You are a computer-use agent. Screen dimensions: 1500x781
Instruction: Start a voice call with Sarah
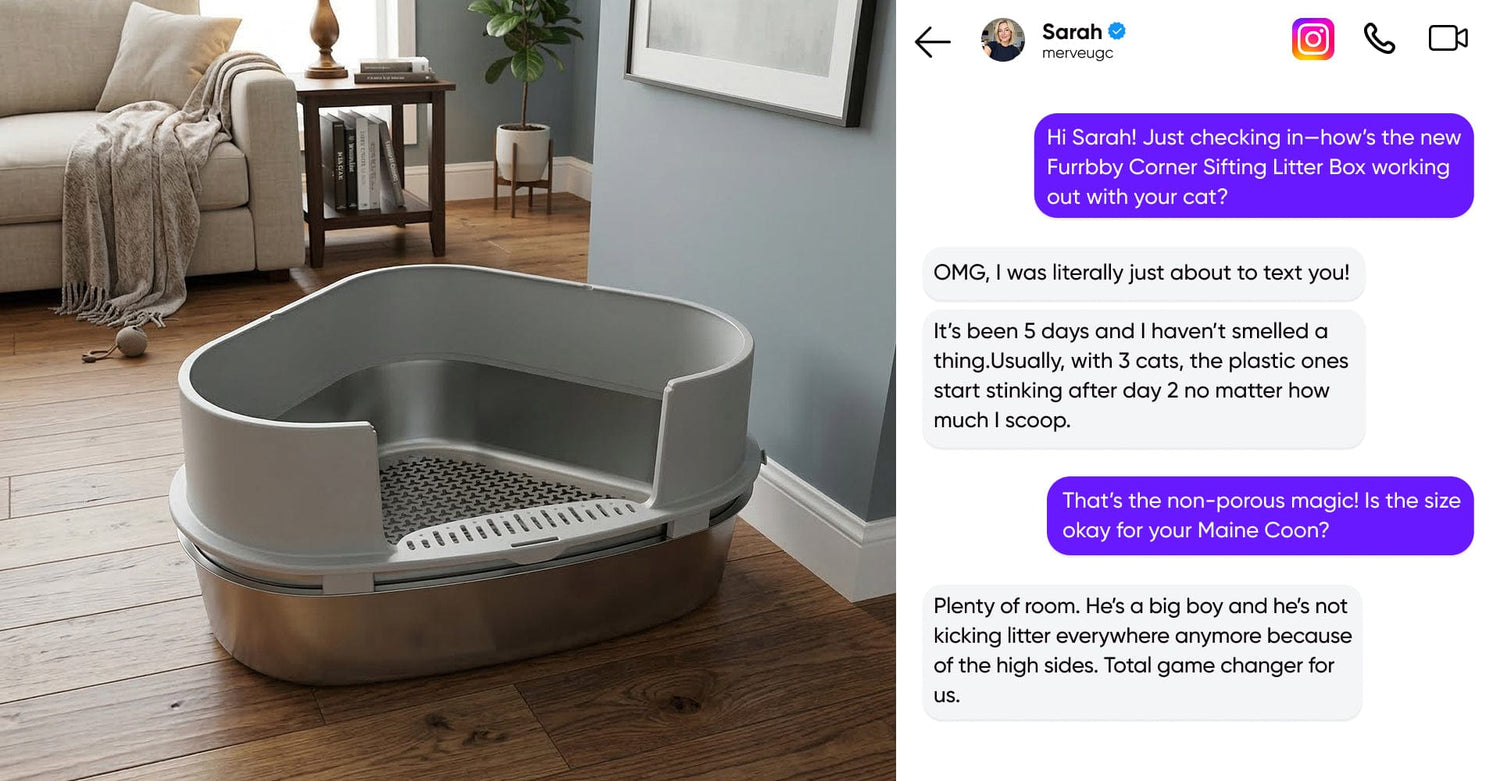click(1379, 39)
